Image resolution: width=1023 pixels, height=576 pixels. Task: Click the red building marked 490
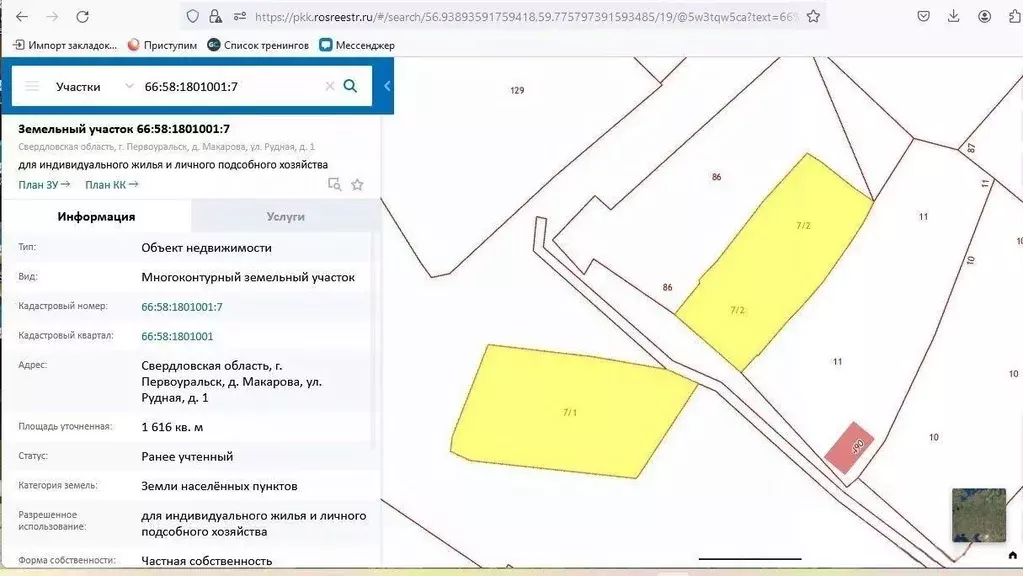849,447
